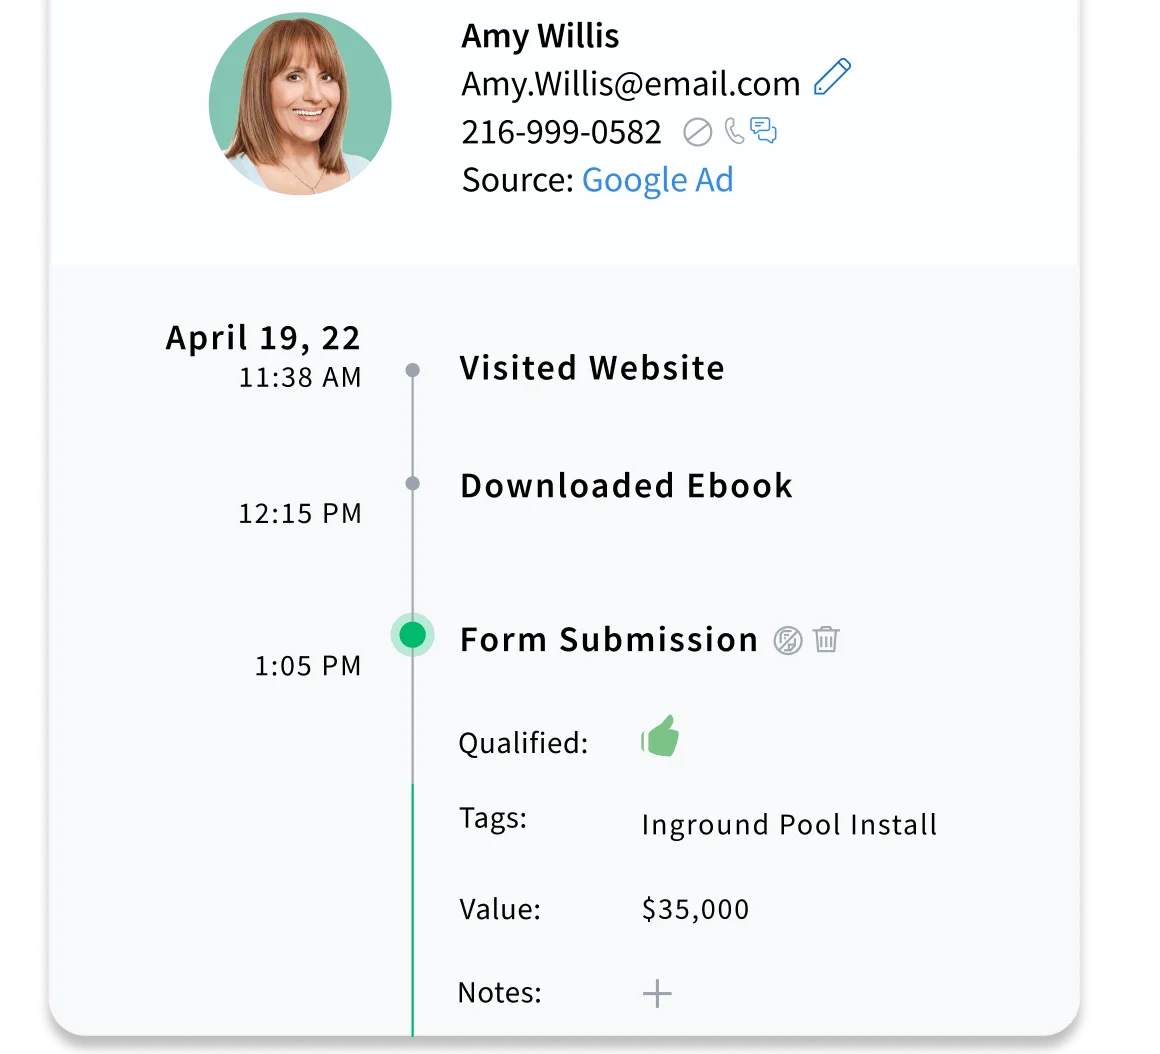The width and height of the screenshot is (1160, 1054).
Task: Select the green Form Submission timeline marker
Action: coord(412,635)
